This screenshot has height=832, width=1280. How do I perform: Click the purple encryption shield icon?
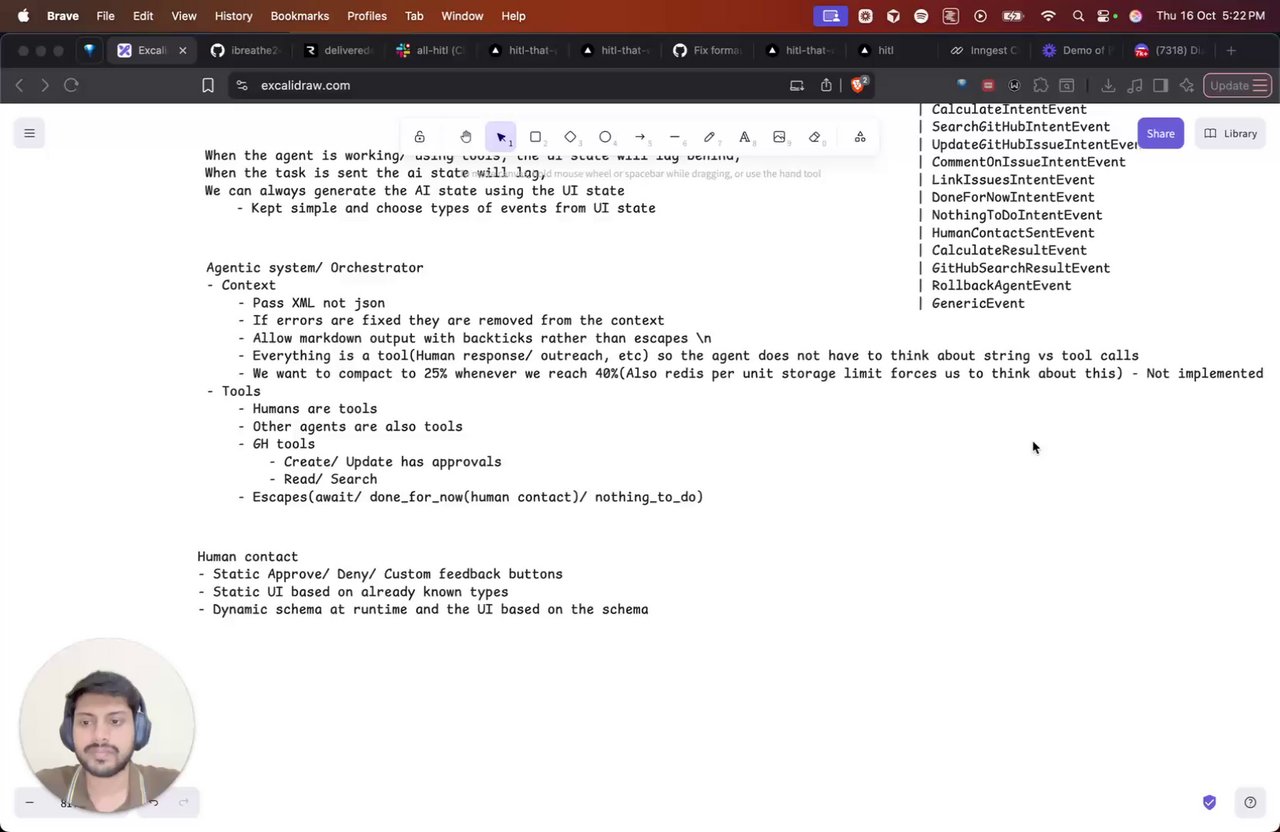point(1209,802)
